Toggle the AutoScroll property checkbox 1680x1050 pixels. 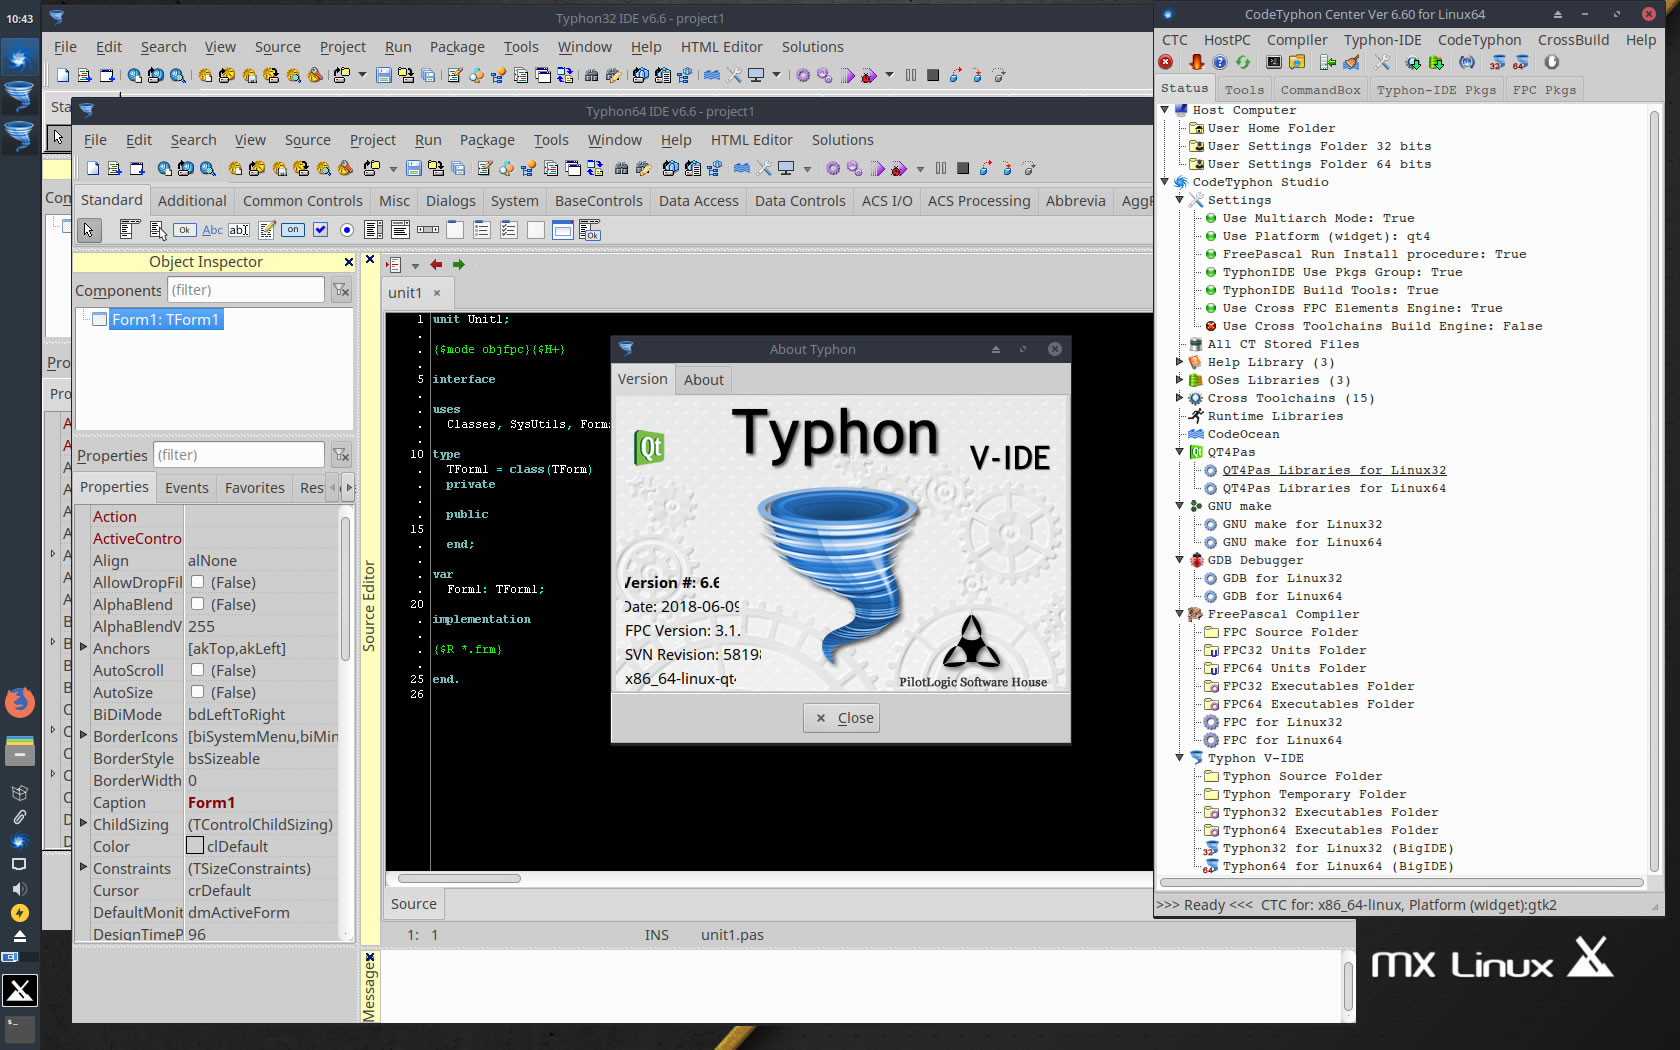point(198,670)
